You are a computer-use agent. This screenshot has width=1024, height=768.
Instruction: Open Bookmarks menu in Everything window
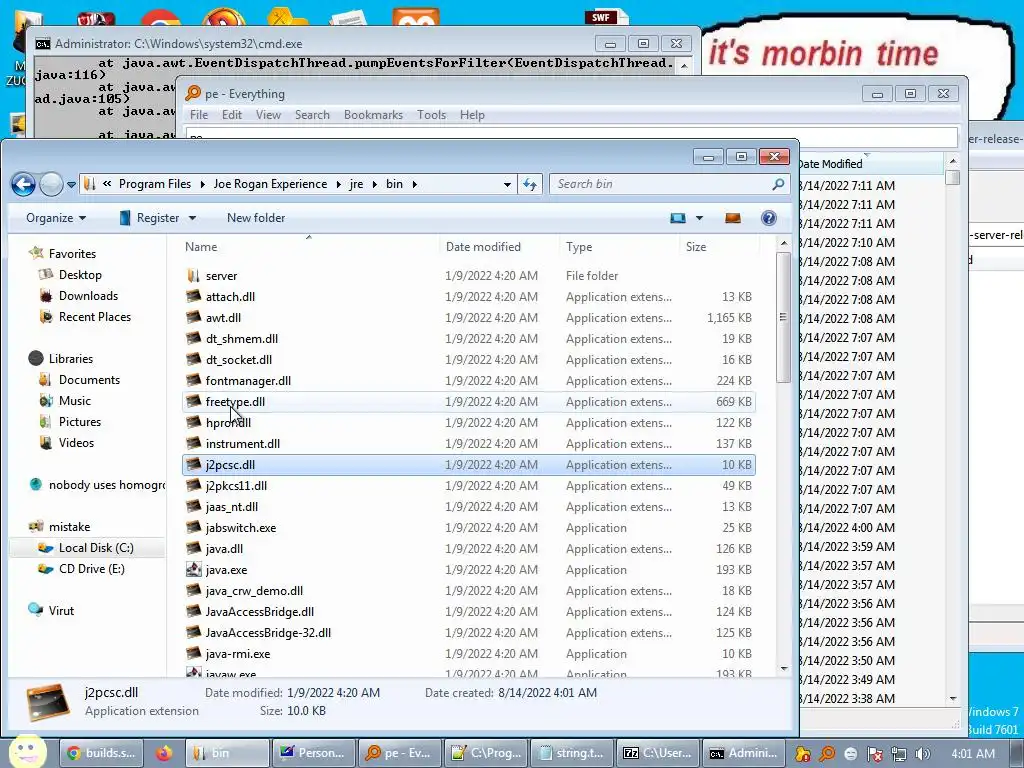(x=373, y=115)
